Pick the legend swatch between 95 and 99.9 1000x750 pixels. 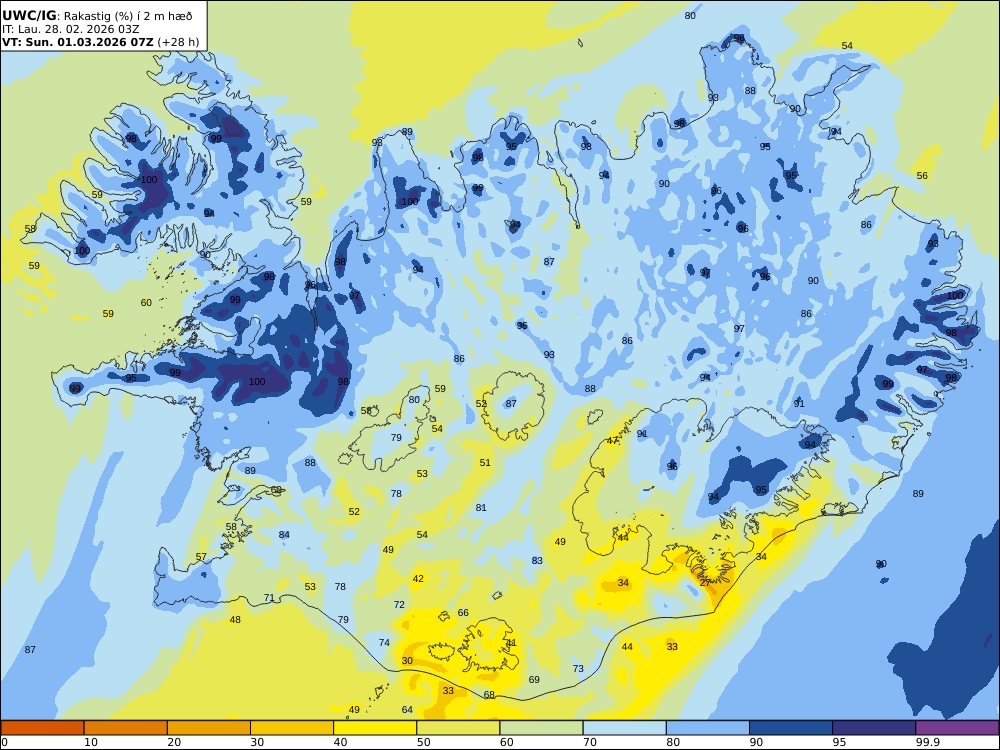click(874, 728)
